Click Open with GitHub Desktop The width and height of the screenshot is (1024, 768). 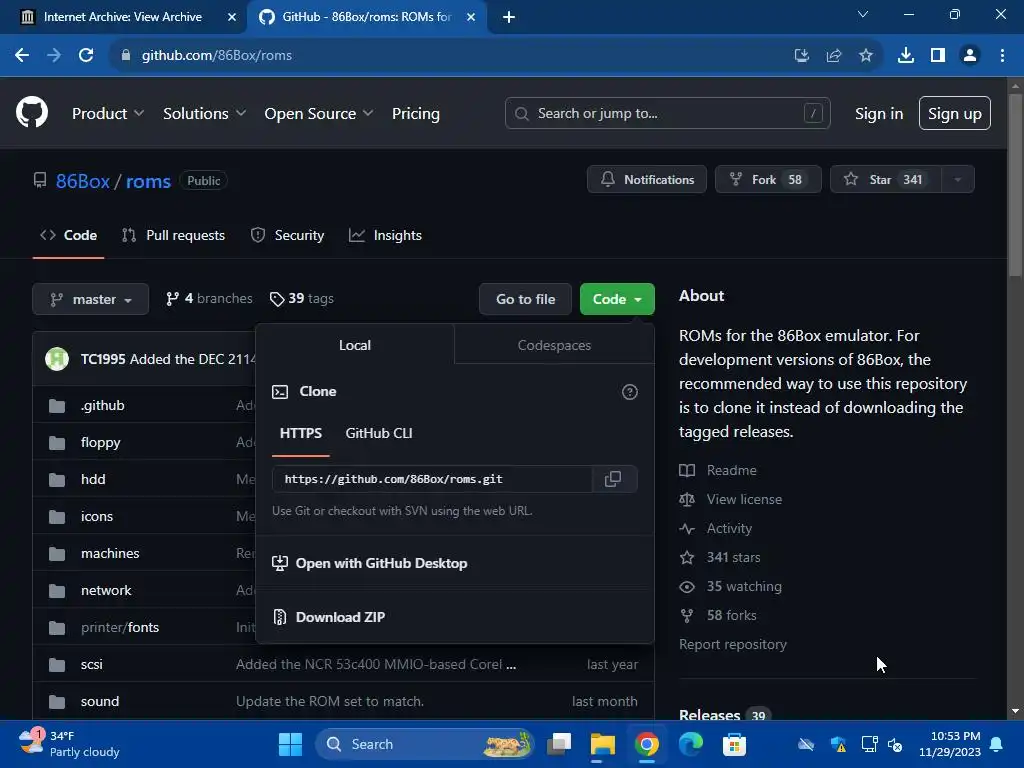(370, 563)
